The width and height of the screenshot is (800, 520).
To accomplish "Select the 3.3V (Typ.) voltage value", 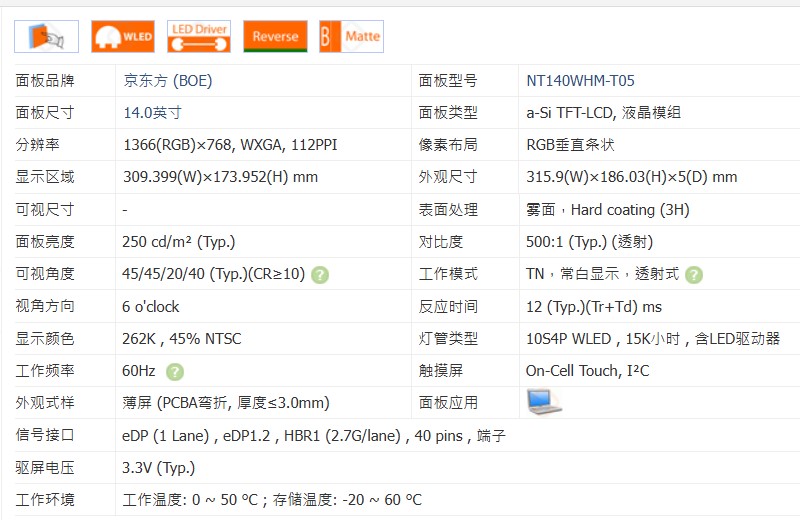I will pos(158,467).
